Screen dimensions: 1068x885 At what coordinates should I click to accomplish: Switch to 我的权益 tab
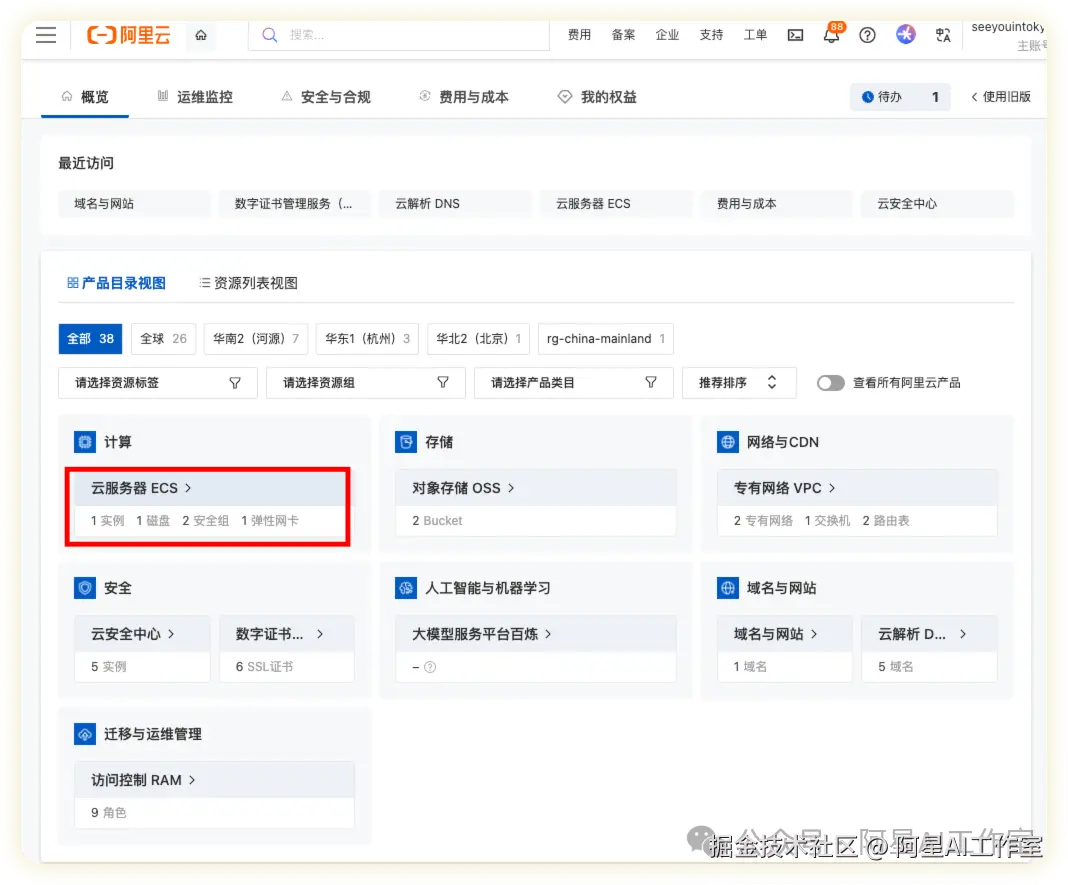pos(597,97)
